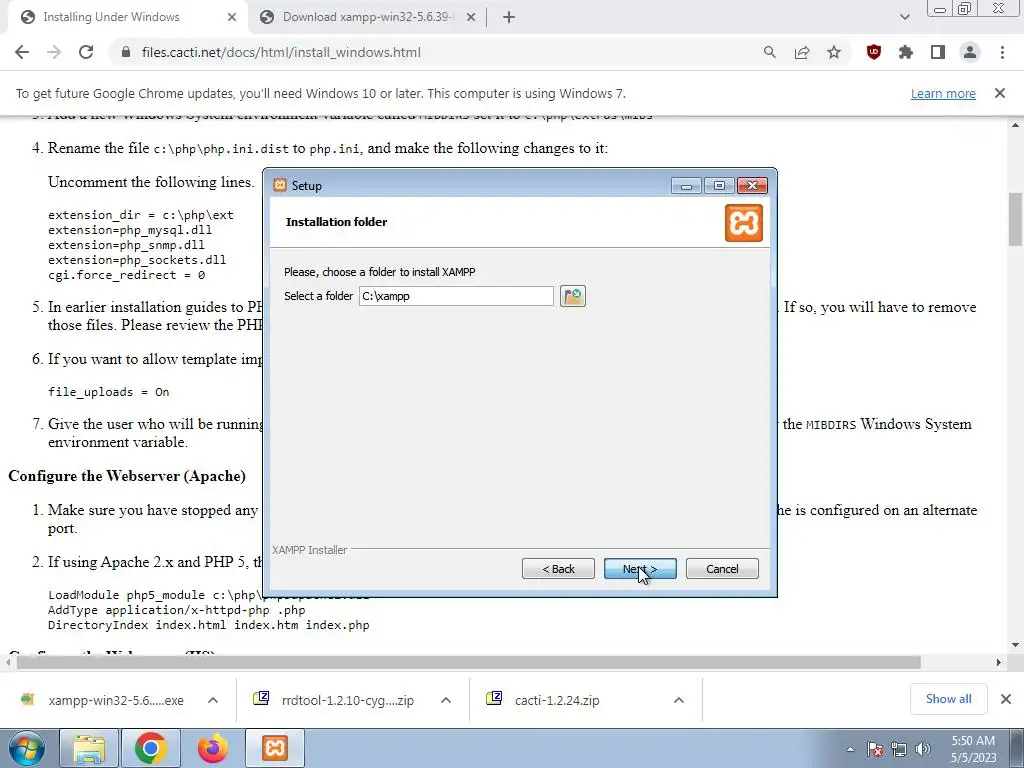Cancel the XAMPP installation
The image size is (1024, 768).
(722, 569)
